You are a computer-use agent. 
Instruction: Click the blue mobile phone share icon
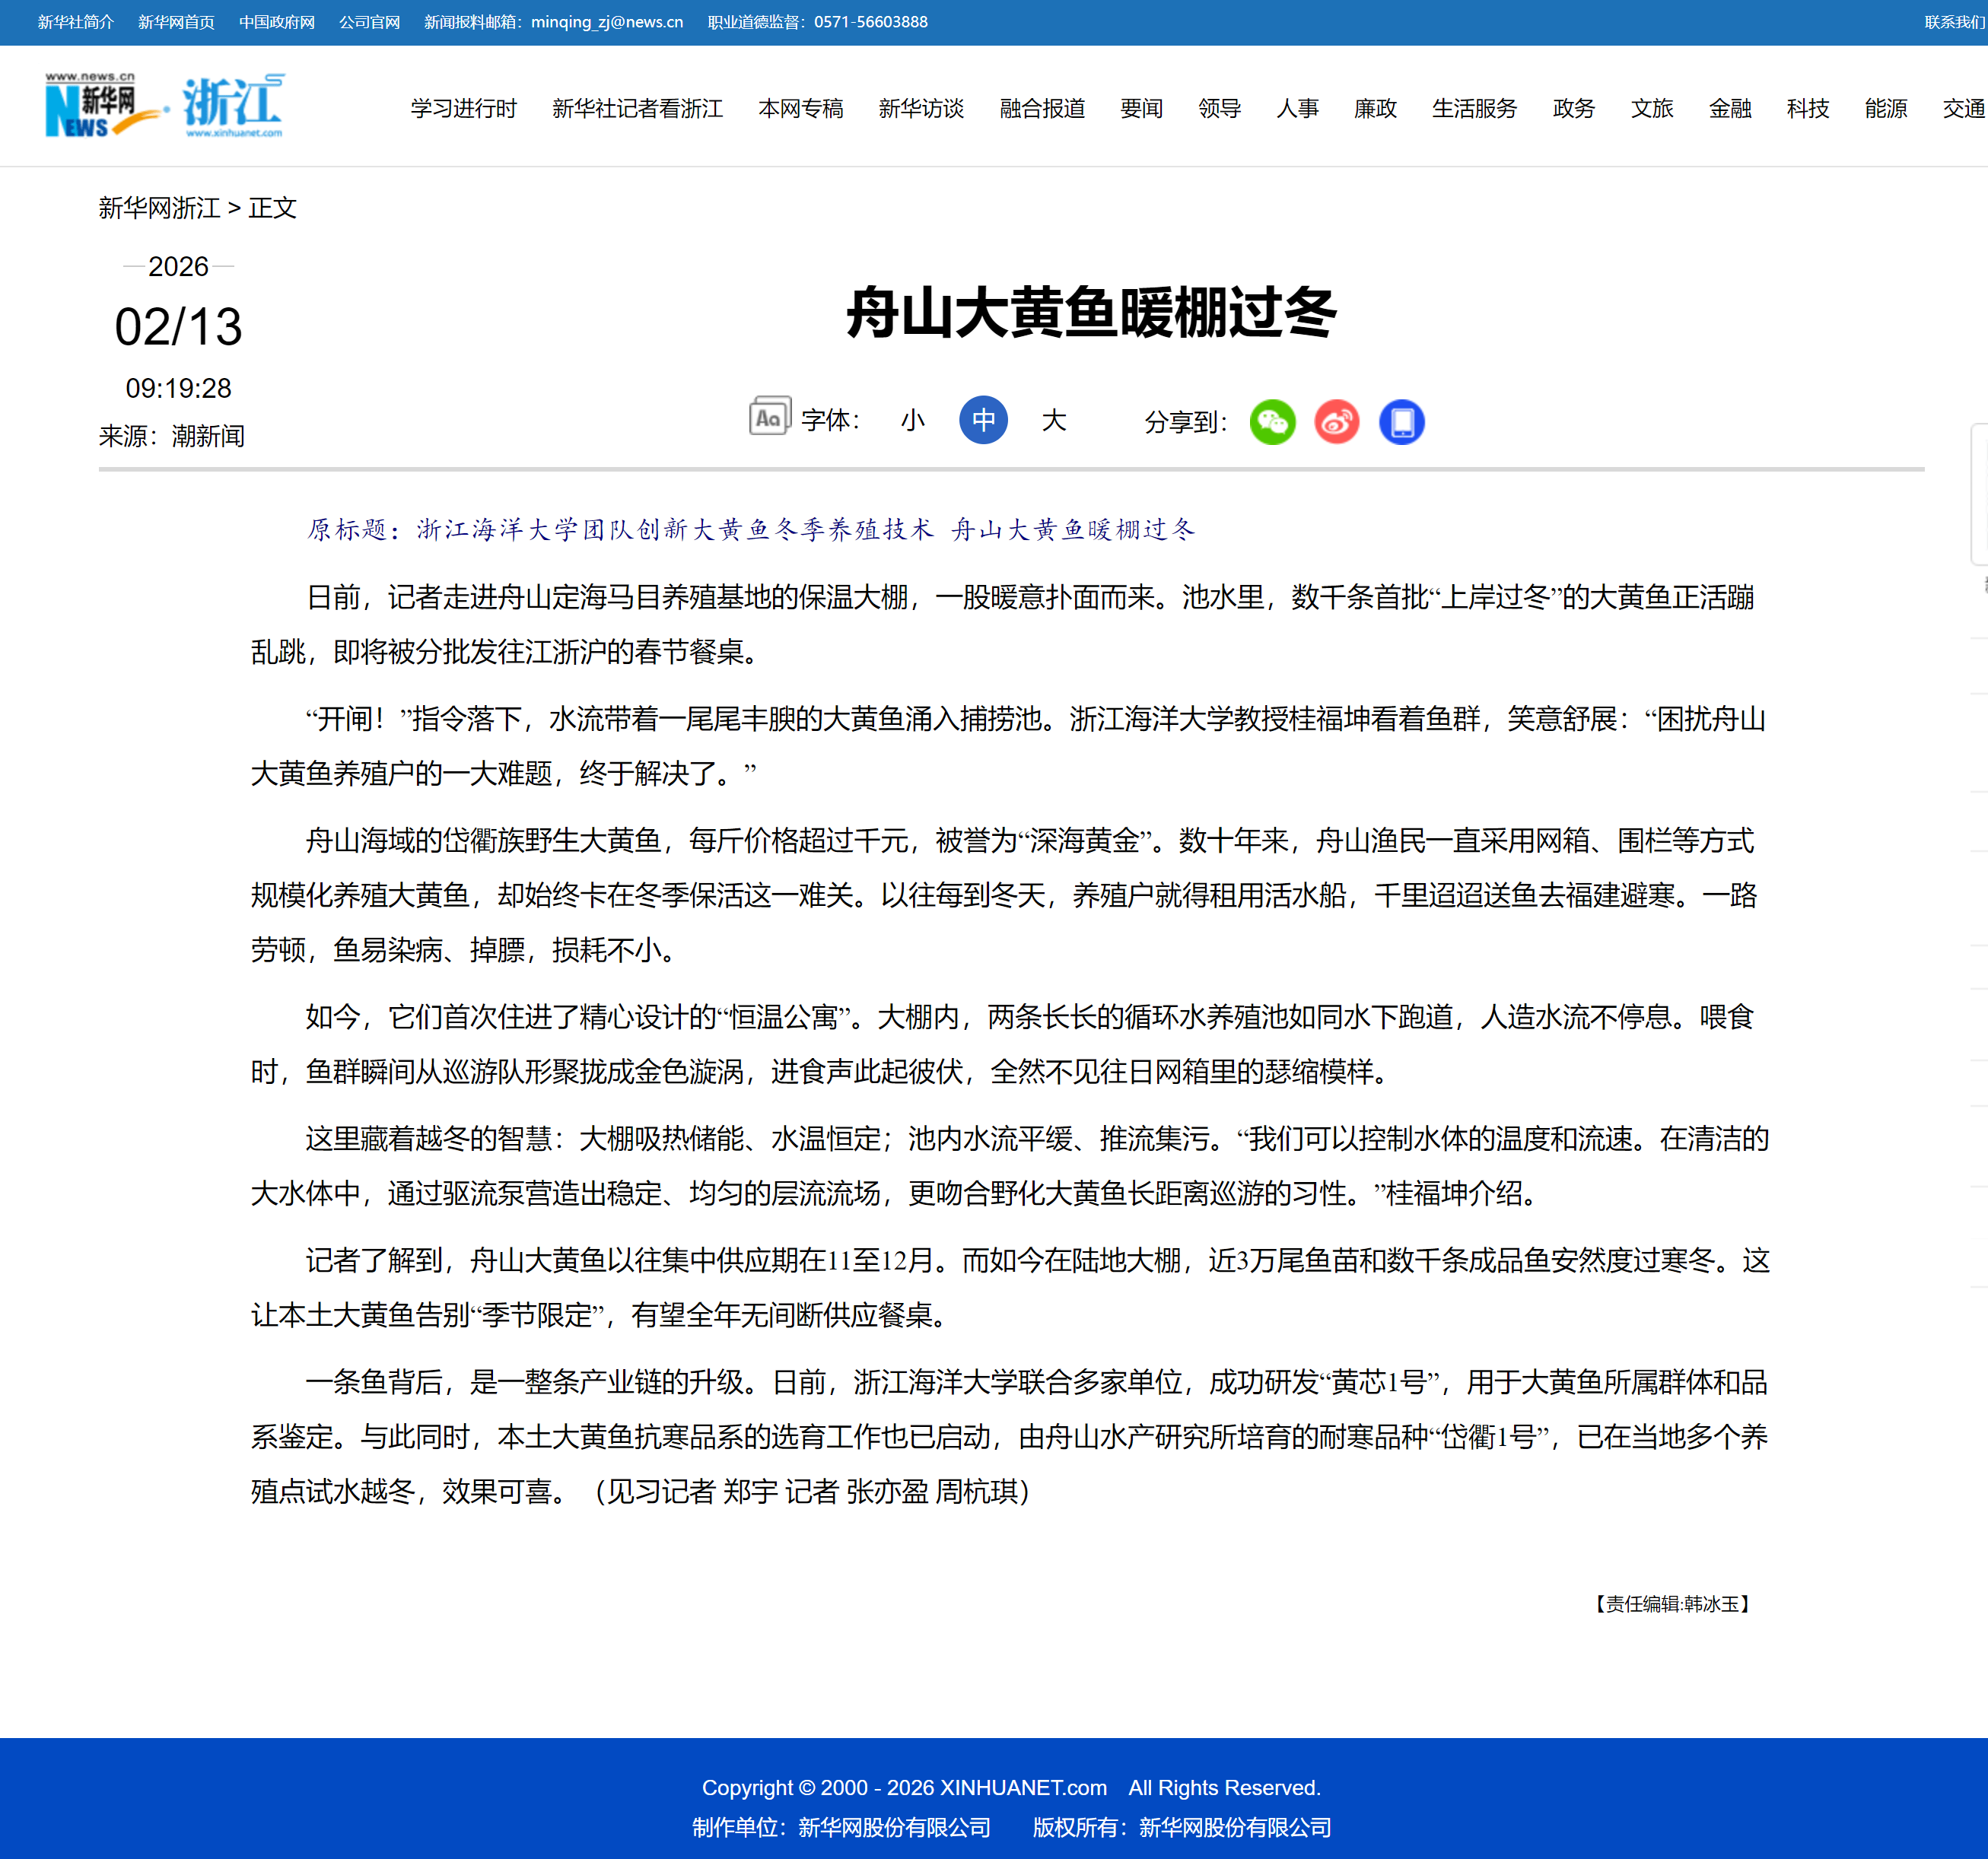coord(1401,421)
